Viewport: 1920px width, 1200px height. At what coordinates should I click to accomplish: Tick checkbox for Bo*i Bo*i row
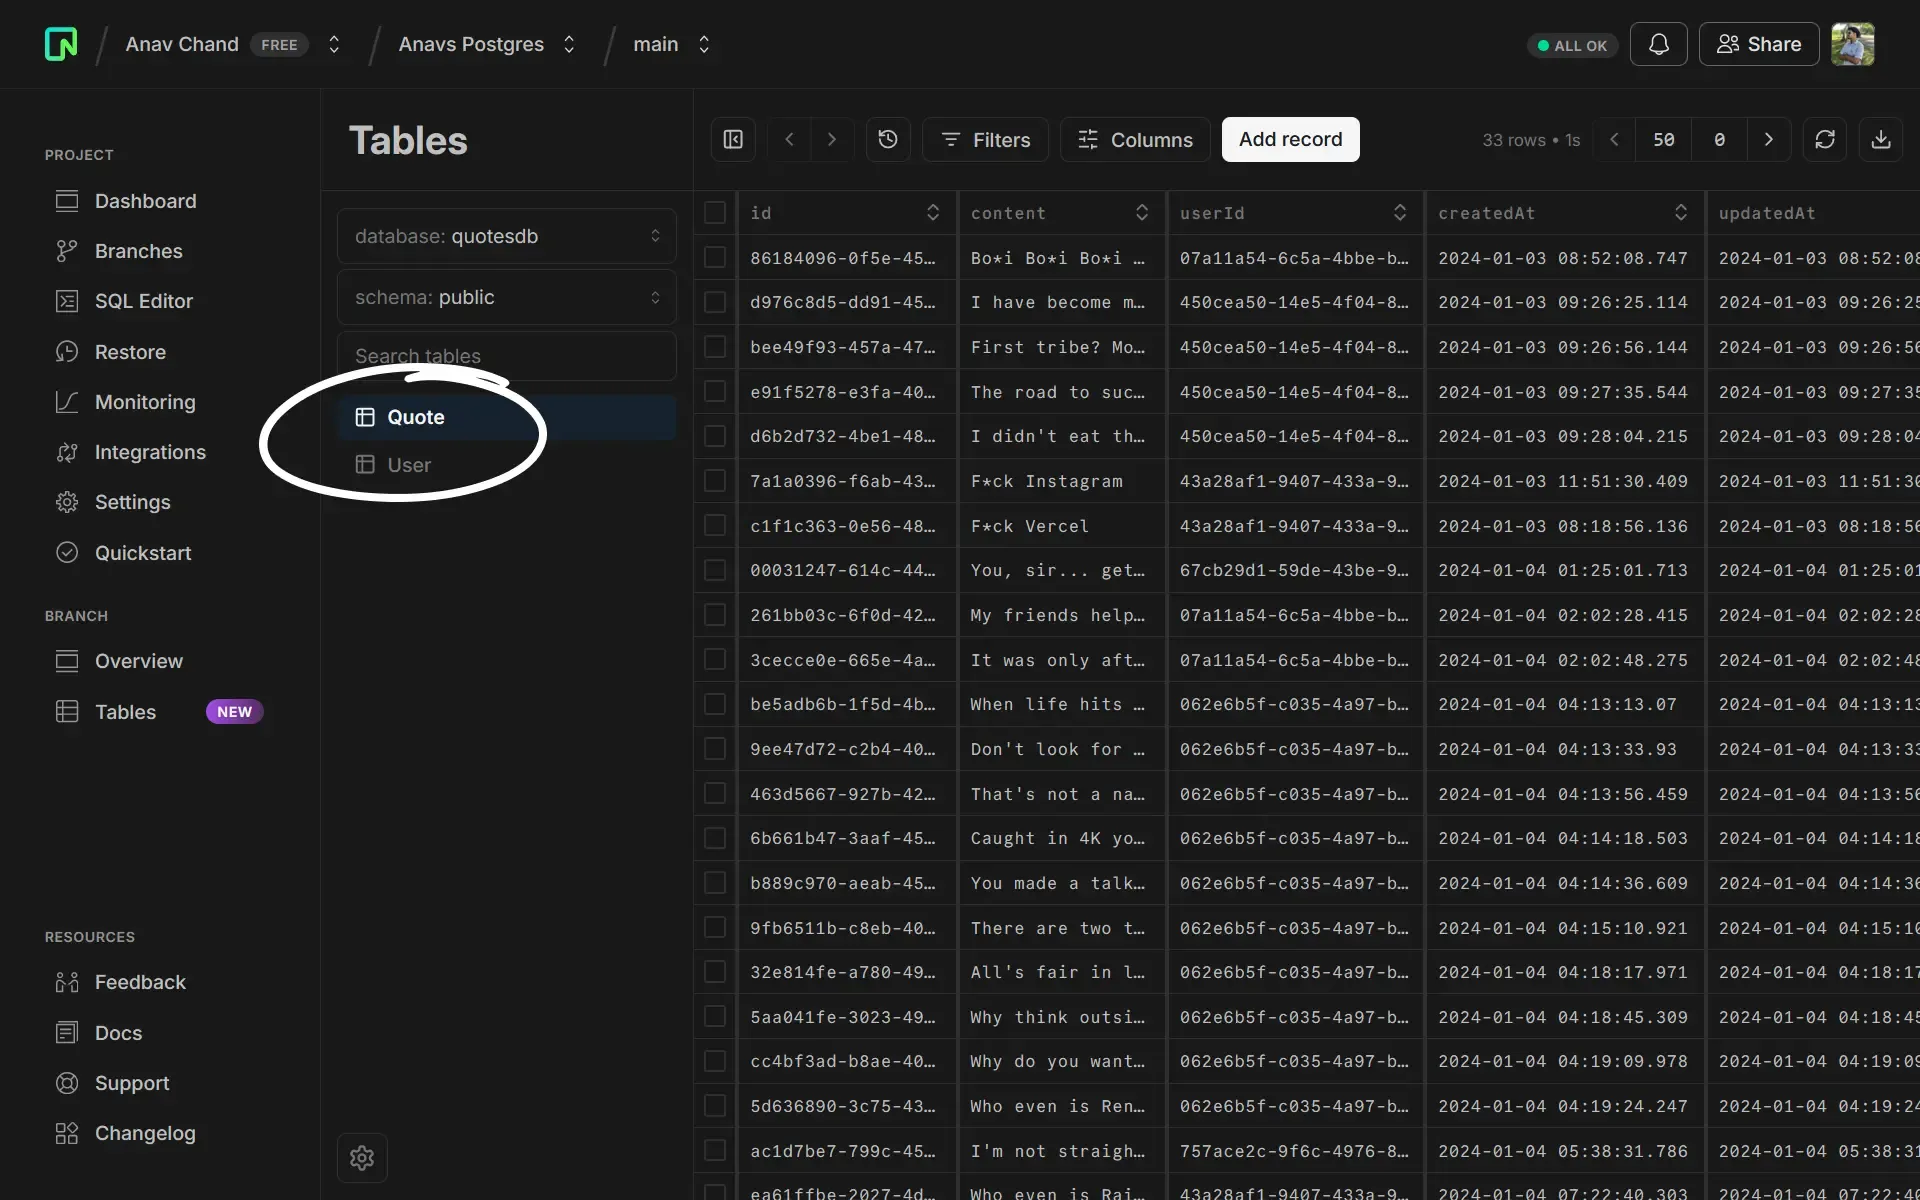(x=715, y=258)
